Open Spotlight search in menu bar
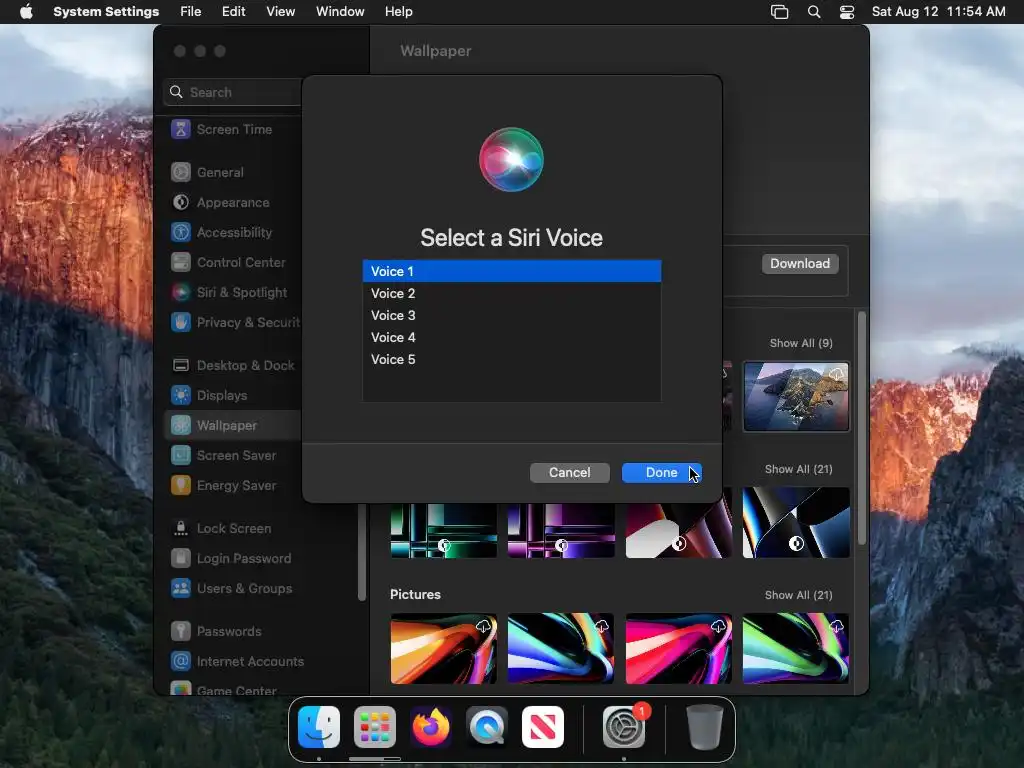This screenshot has width=1024, height=768. tap(814, 12)
